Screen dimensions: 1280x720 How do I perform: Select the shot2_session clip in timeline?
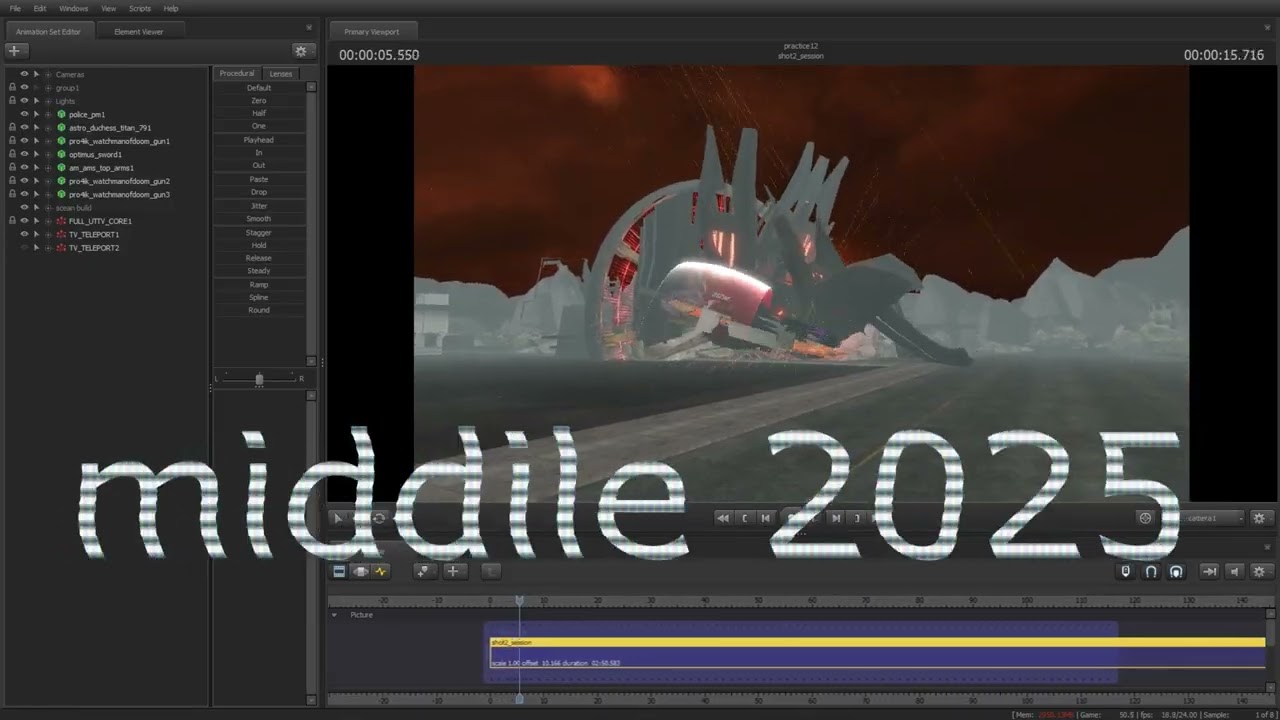click(x=877, y=653)
